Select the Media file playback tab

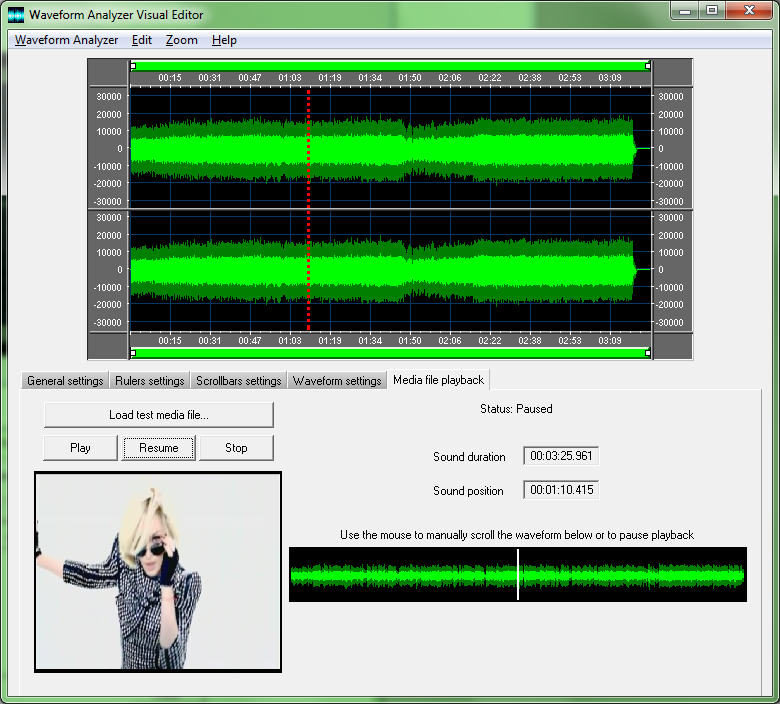tap(438, 380)
